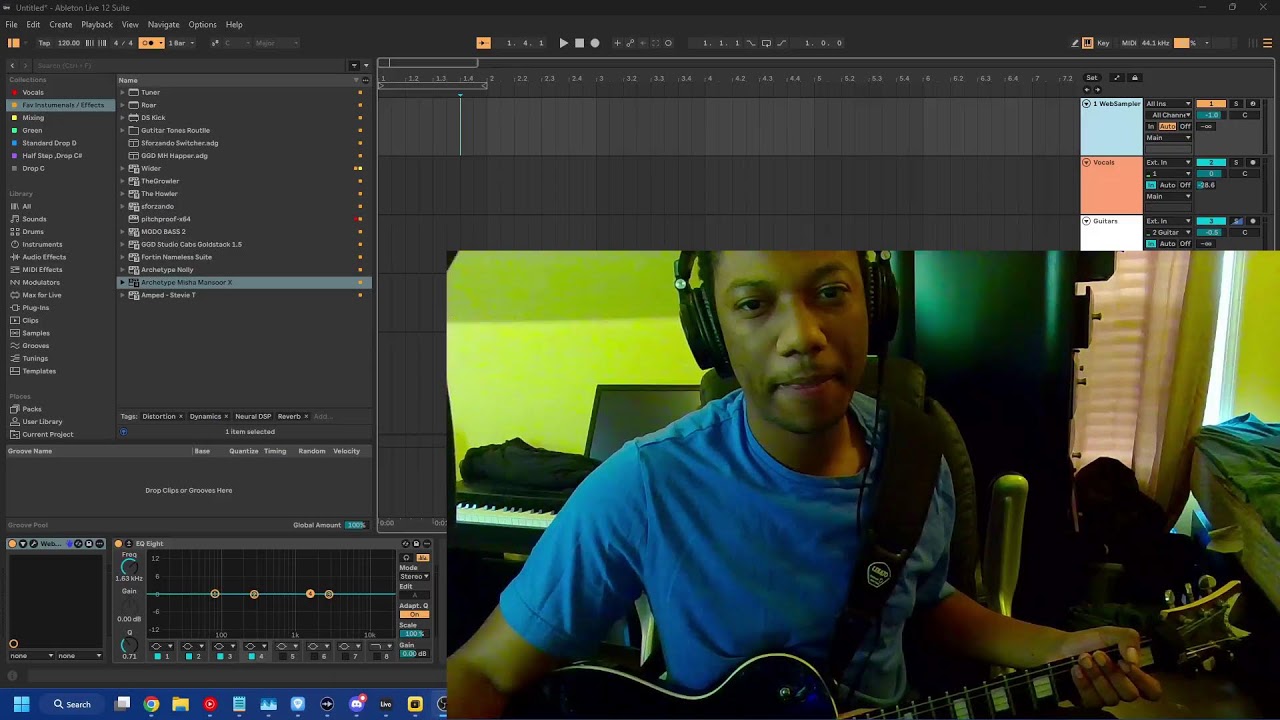
Task: Tap the tempo Tap button
Action: click(x=44, y=43)
